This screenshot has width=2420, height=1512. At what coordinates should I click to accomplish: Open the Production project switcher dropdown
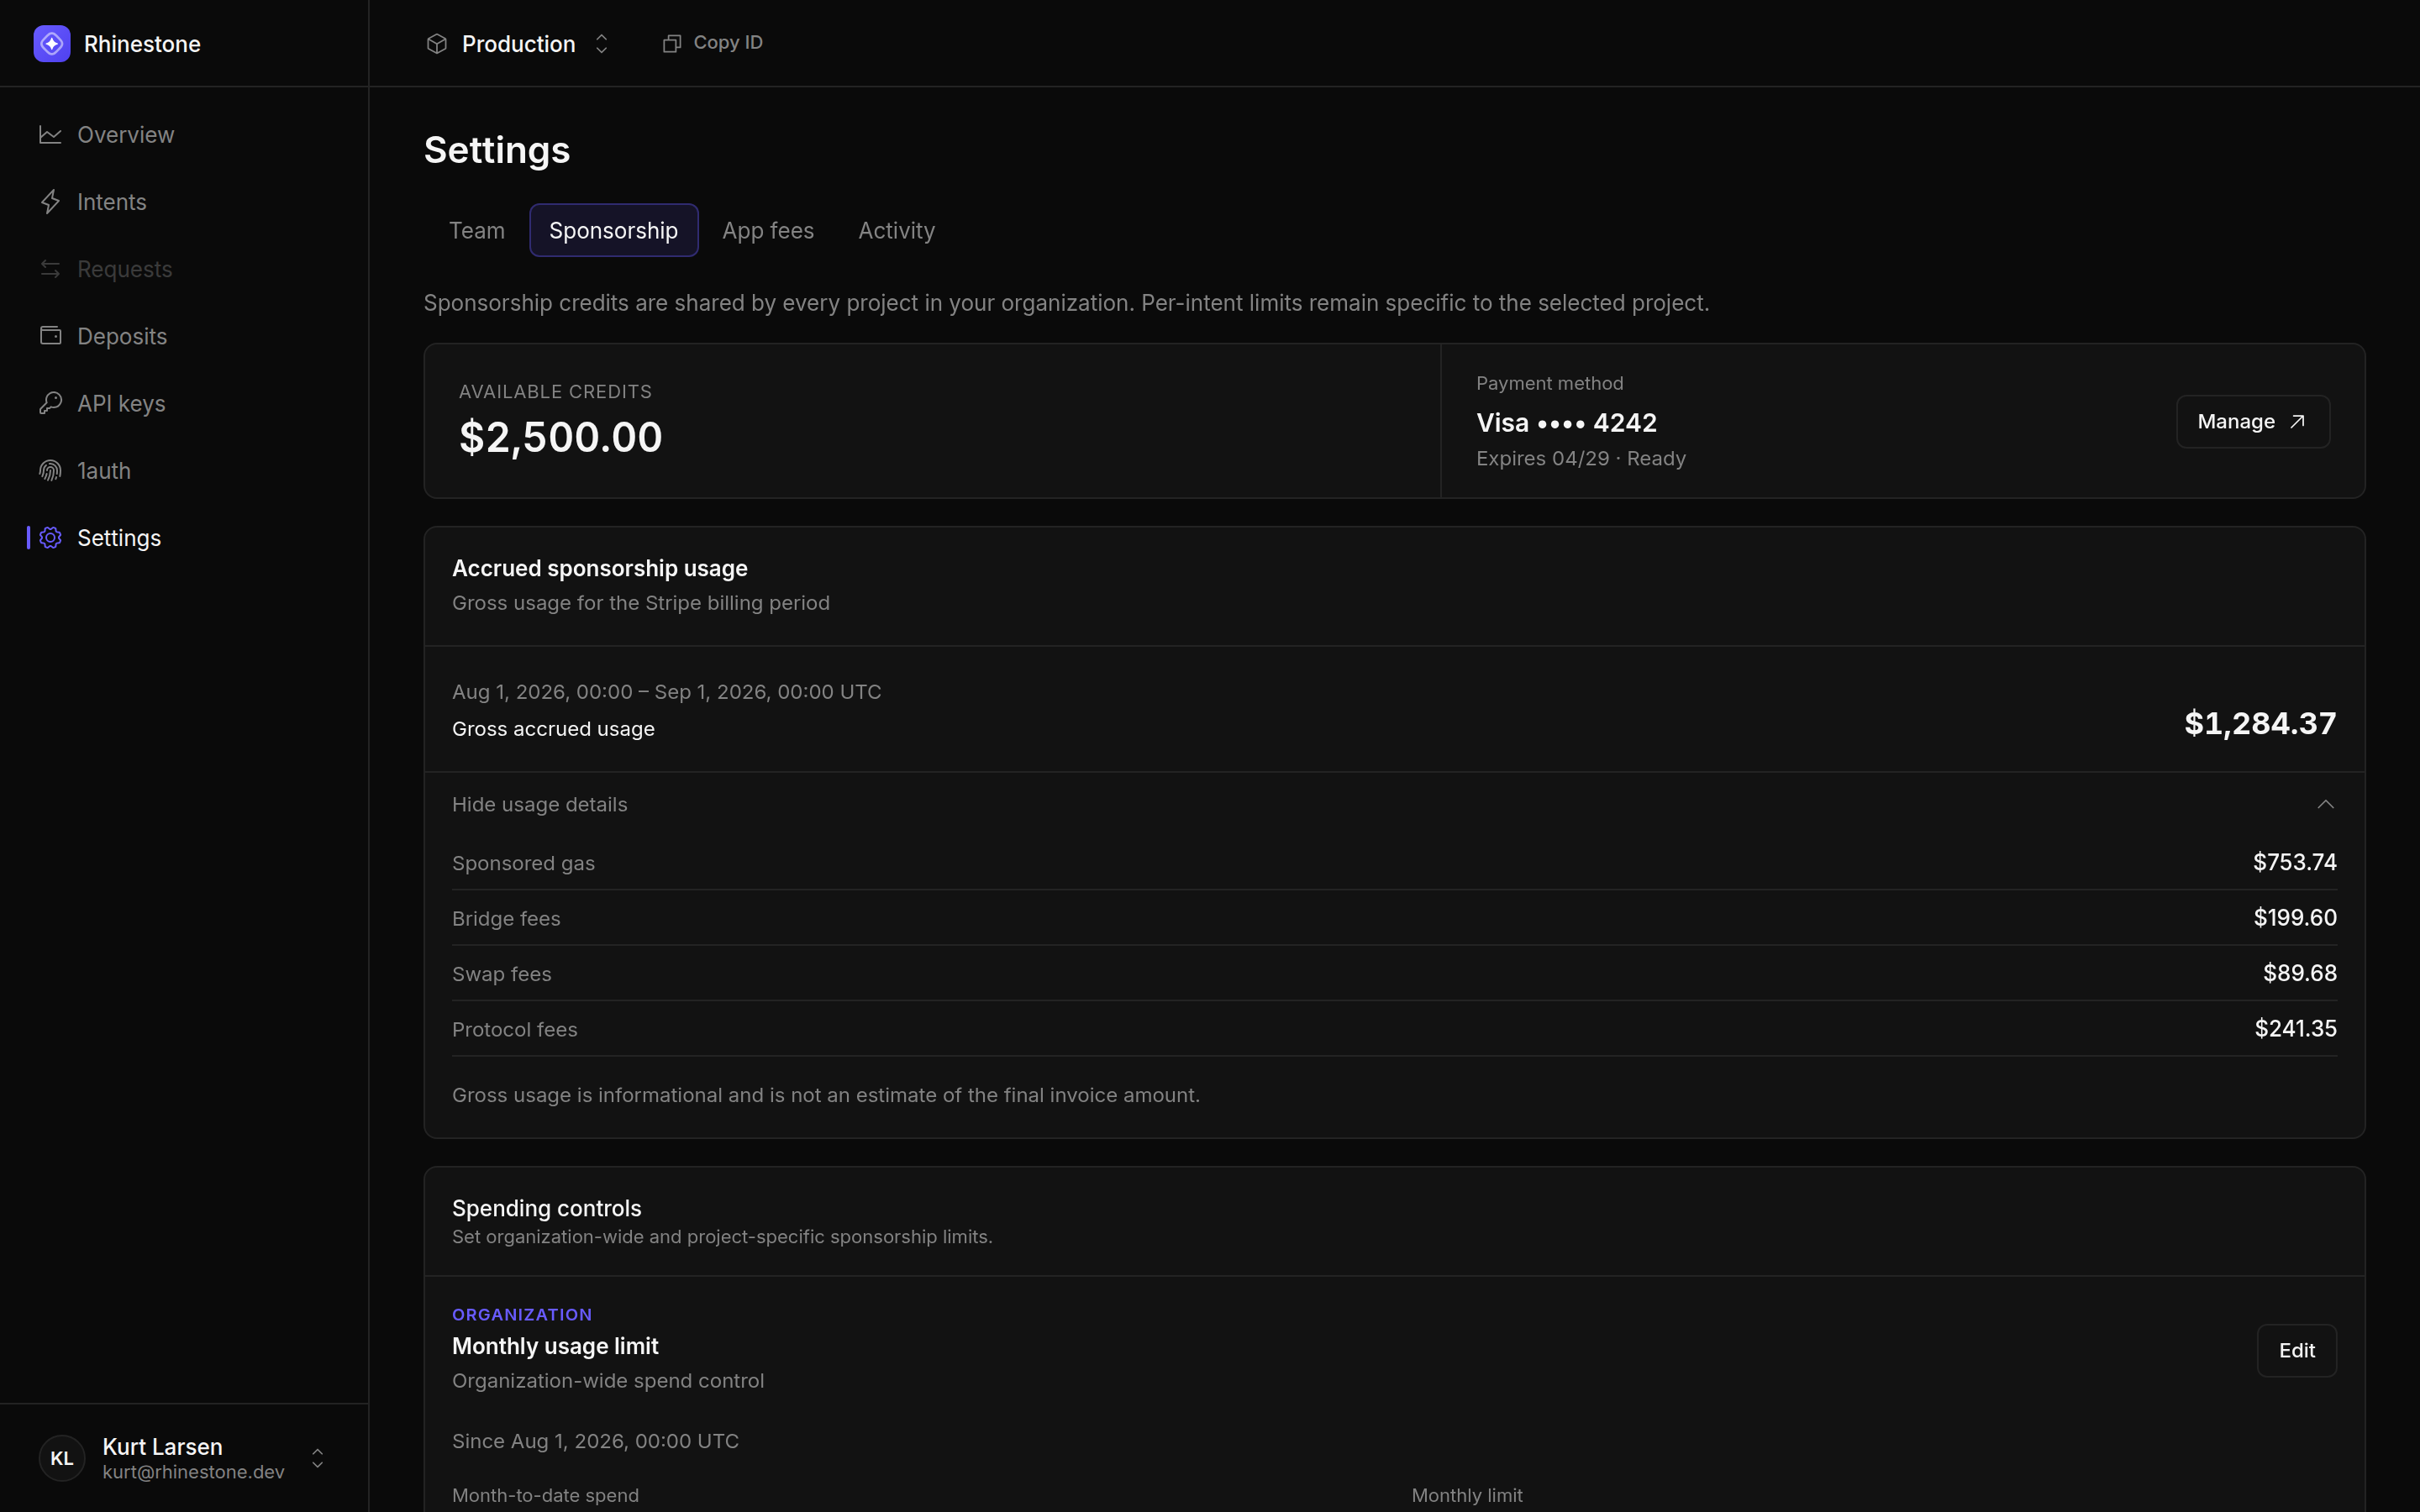click(x=518, y=43)
